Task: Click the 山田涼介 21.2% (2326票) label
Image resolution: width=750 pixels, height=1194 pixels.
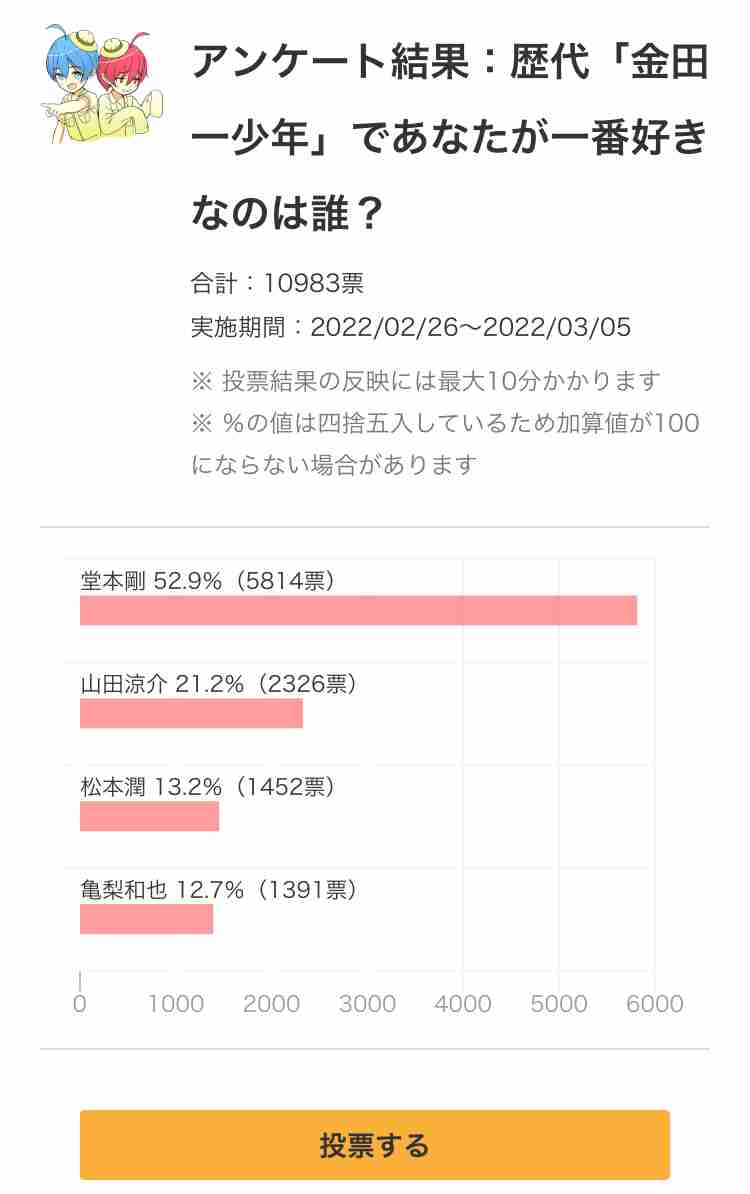Action: (x=219, y=684)
